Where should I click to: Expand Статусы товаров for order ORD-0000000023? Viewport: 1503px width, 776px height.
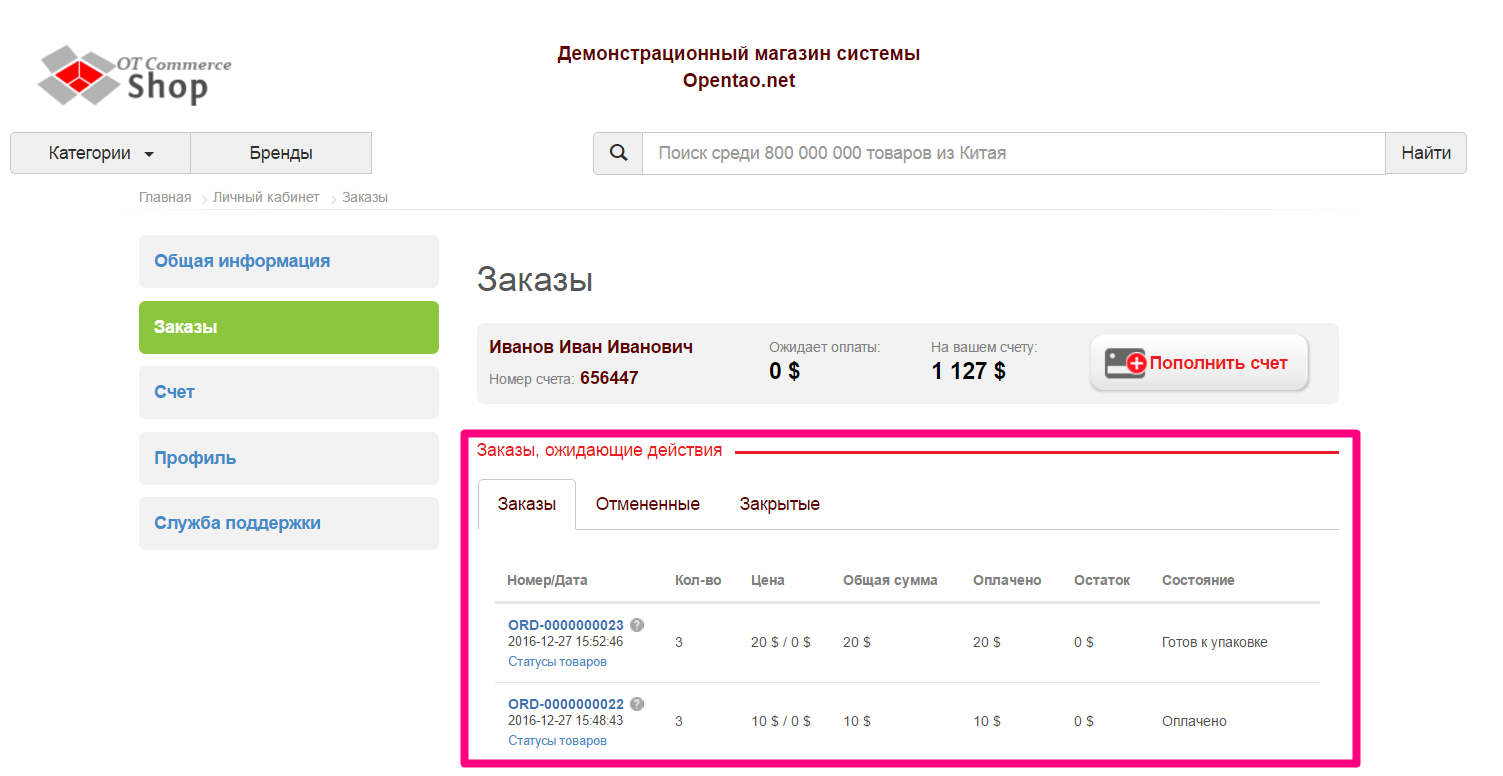point(556,661)
